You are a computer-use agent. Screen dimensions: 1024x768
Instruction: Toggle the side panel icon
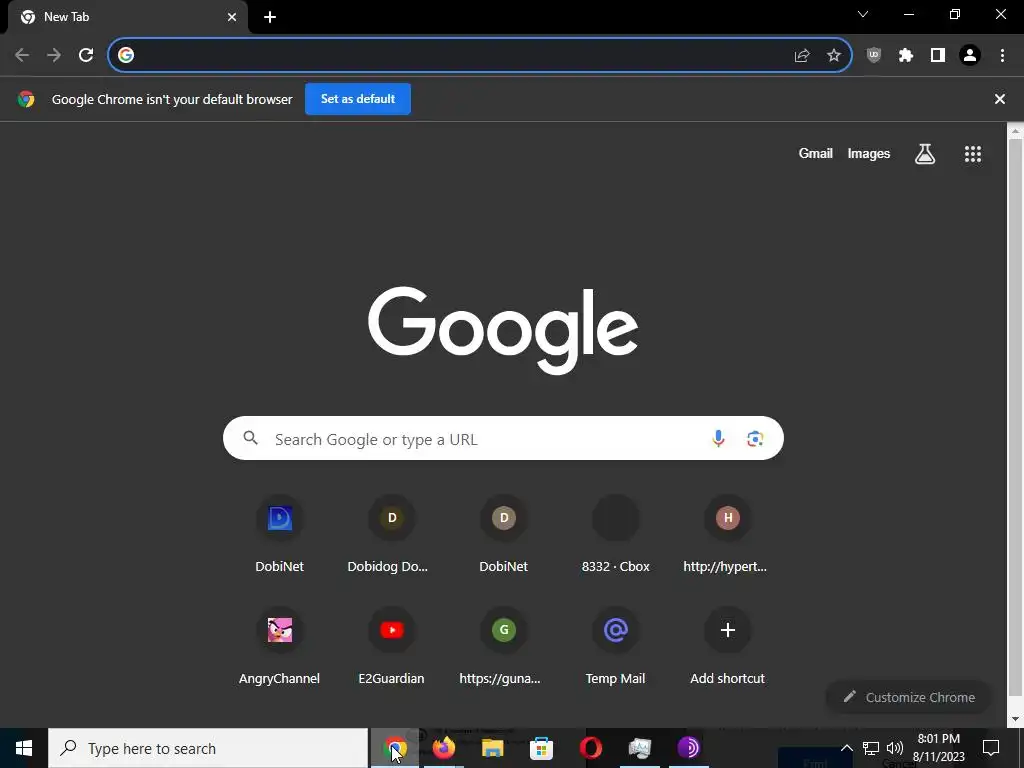coord(938,56)
